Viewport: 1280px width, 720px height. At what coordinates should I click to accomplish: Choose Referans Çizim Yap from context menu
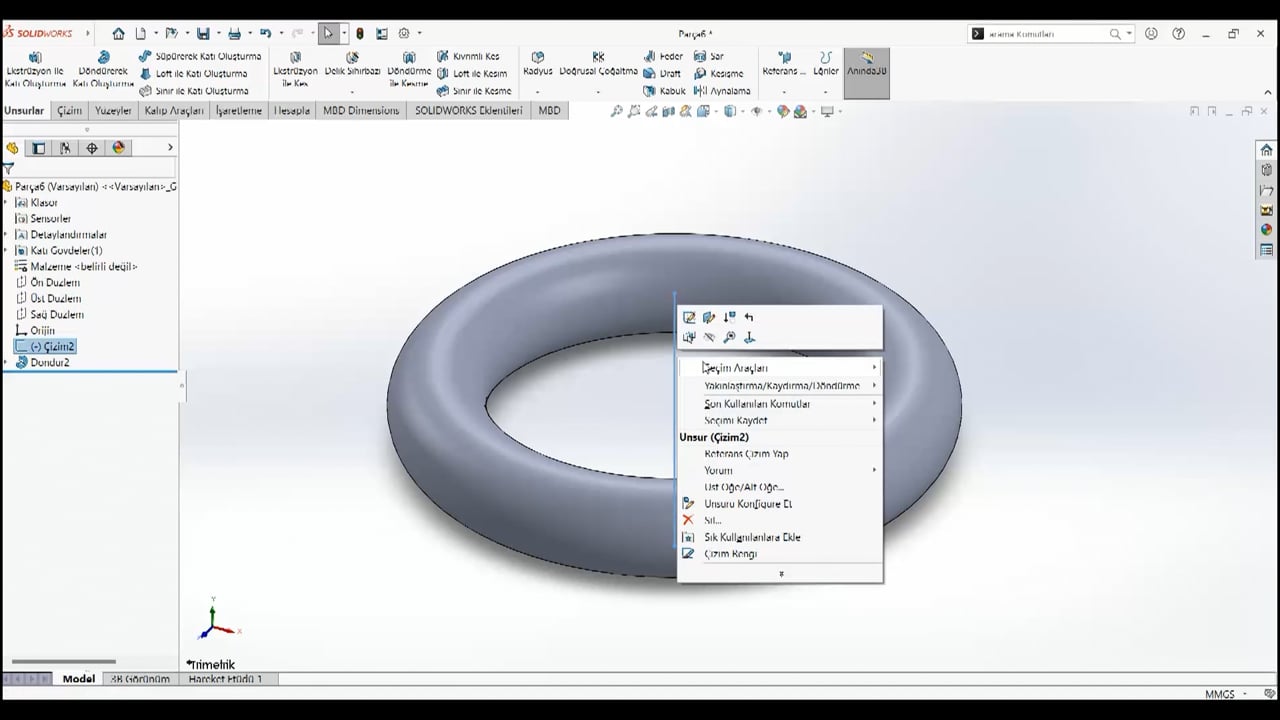[780, 454]
